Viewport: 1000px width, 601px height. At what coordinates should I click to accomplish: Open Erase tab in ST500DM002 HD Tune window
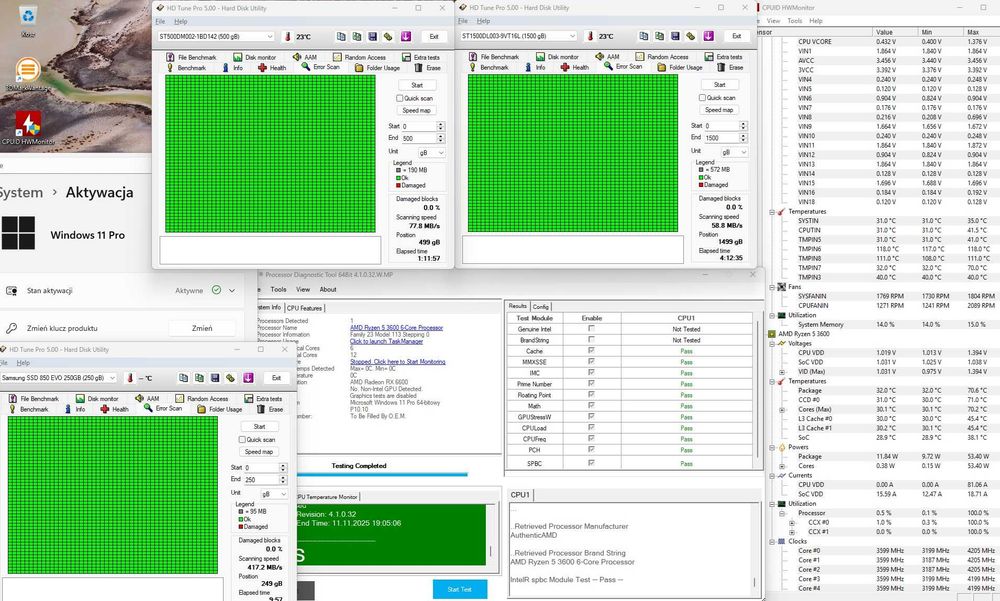[x=427, y=68]
